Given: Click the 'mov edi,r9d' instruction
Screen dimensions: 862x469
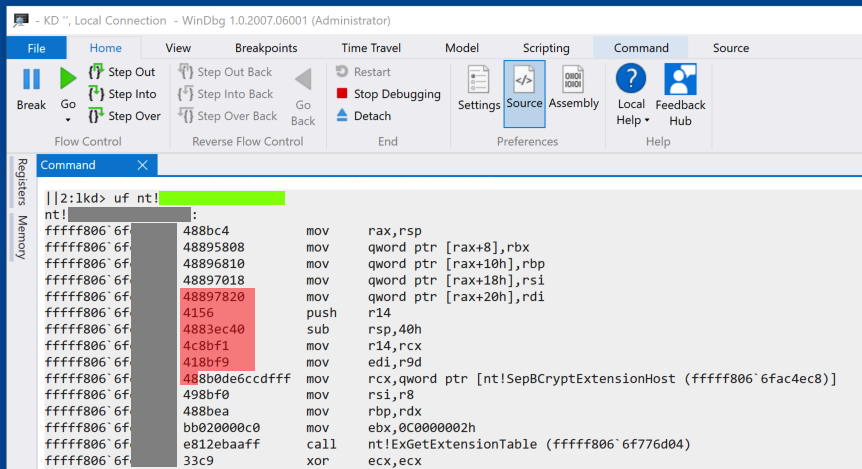Looking at the screenshot, I should pos(364,362).
